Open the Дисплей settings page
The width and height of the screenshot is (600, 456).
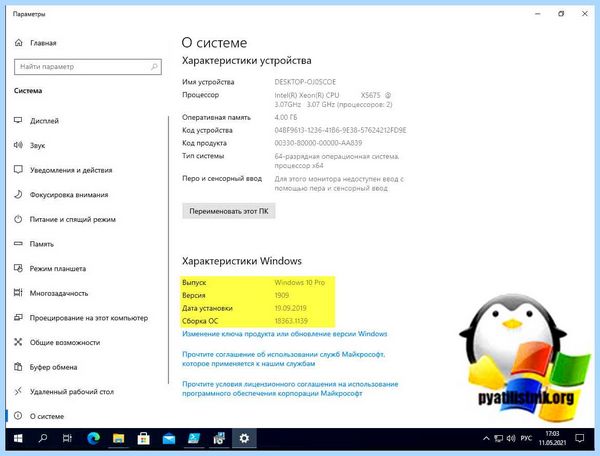44,121
